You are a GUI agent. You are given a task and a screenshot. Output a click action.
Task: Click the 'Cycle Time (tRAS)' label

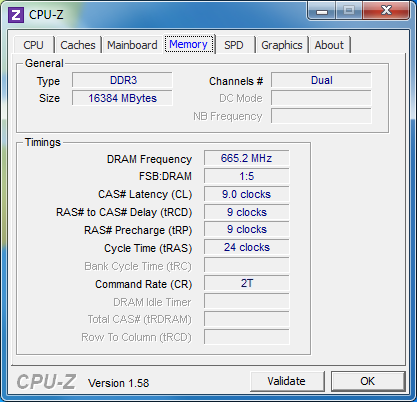pyautogui.click(x=148, y=248)
